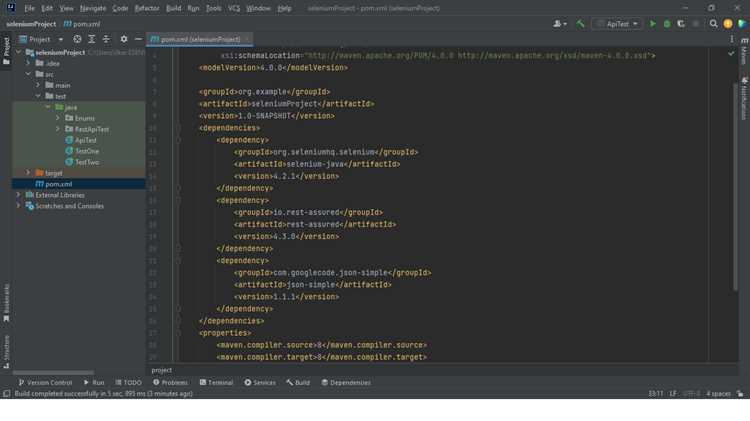The width and height of the screenshot is (750, 421).
Task: Hide the Project tool window with minus icon
Action: 138,39
